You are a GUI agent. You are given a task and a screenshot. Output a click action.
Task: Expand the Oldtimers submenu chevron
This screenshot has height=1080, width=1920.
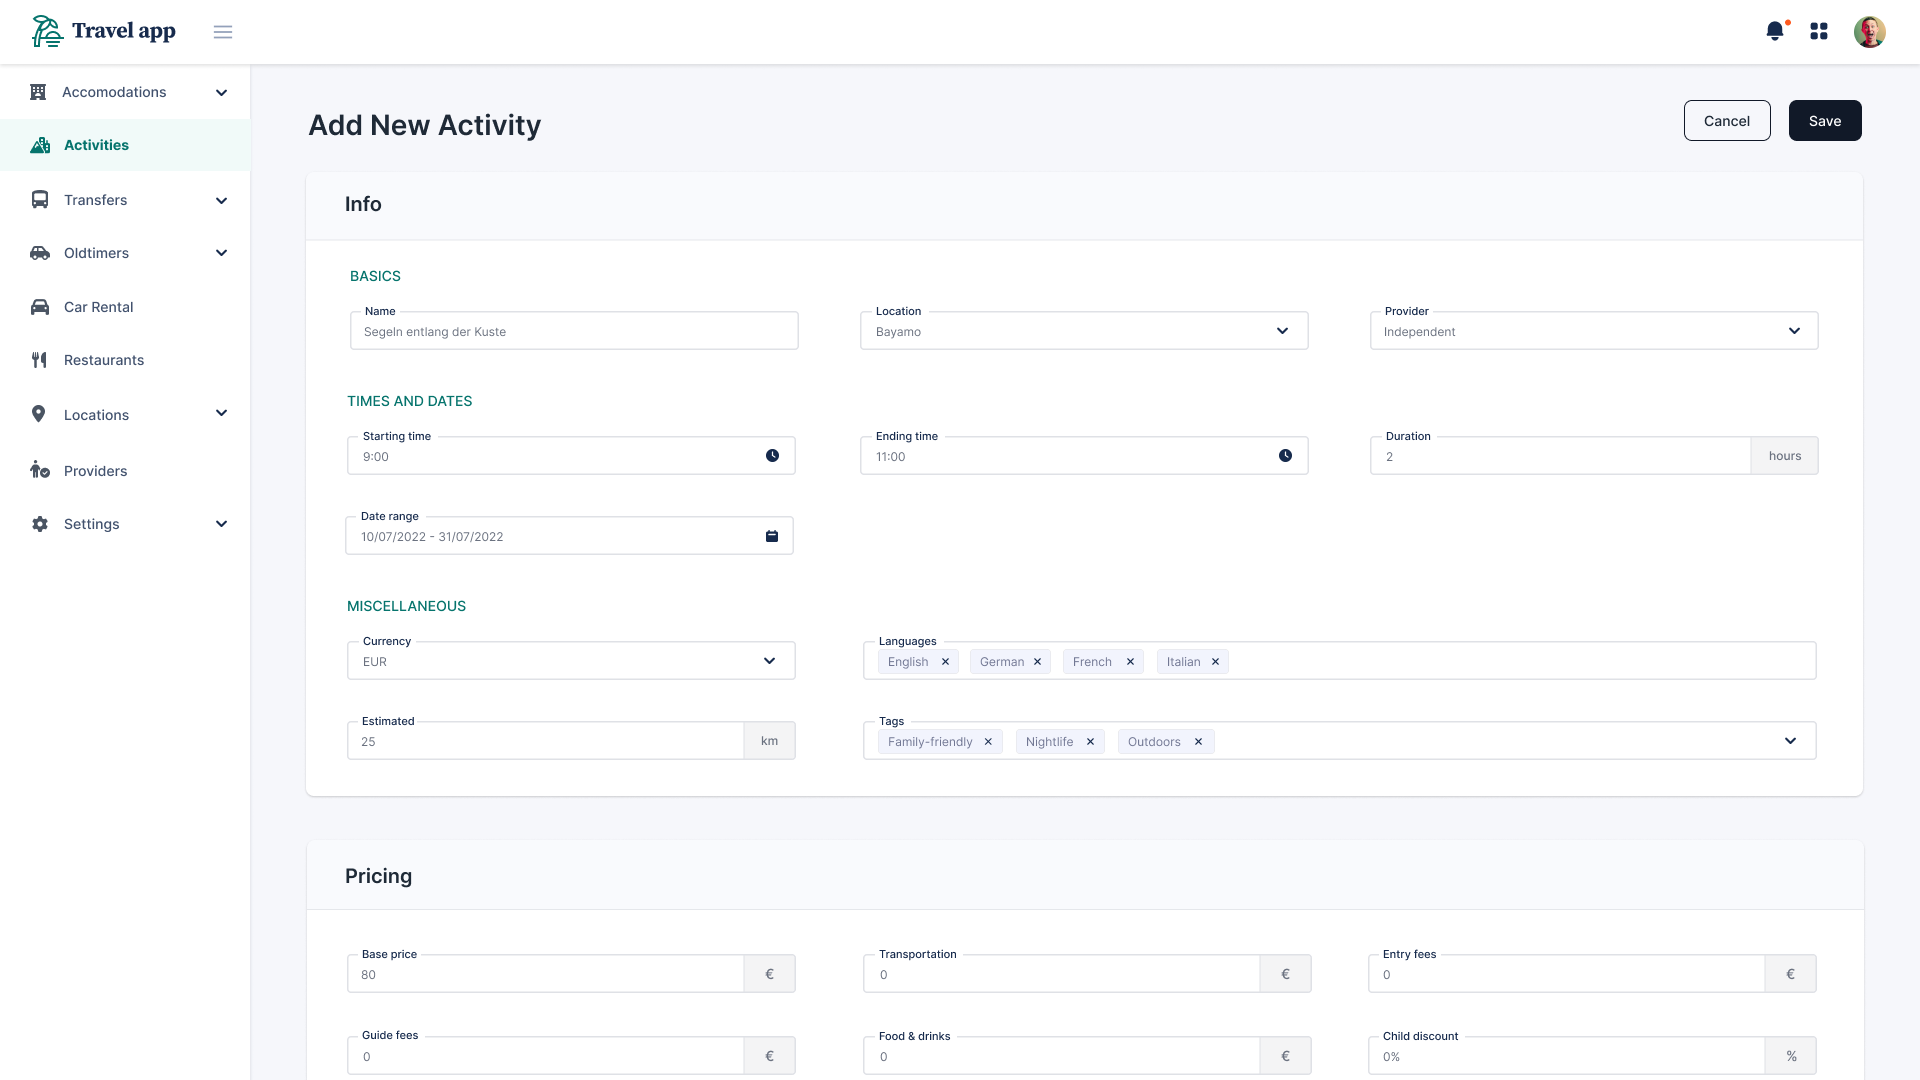pos(221,253)
